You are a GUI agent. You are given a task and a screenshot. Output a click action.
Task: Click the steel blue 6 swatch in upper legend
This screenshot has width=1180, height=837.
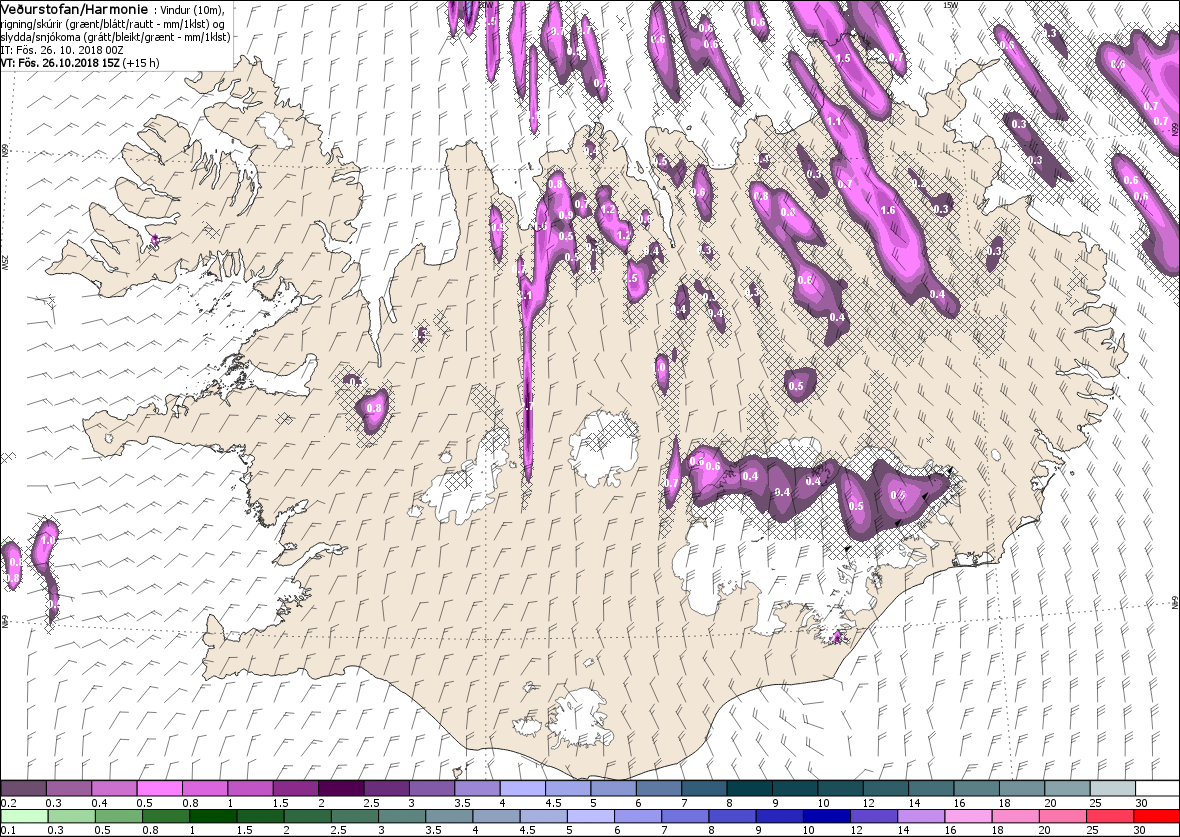click(x=658, y=788)
